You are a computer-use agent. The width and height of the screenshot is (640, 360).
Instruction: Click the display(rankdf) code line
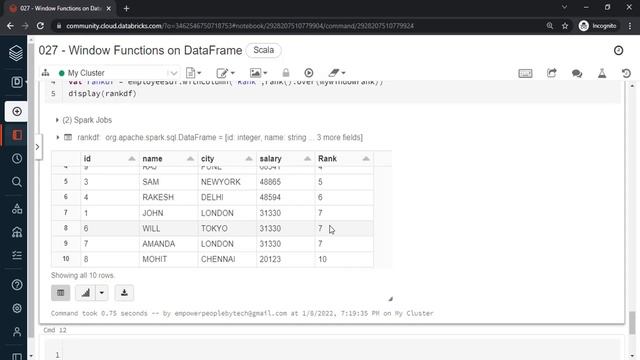pyautogui.click(x=102, y=93)
